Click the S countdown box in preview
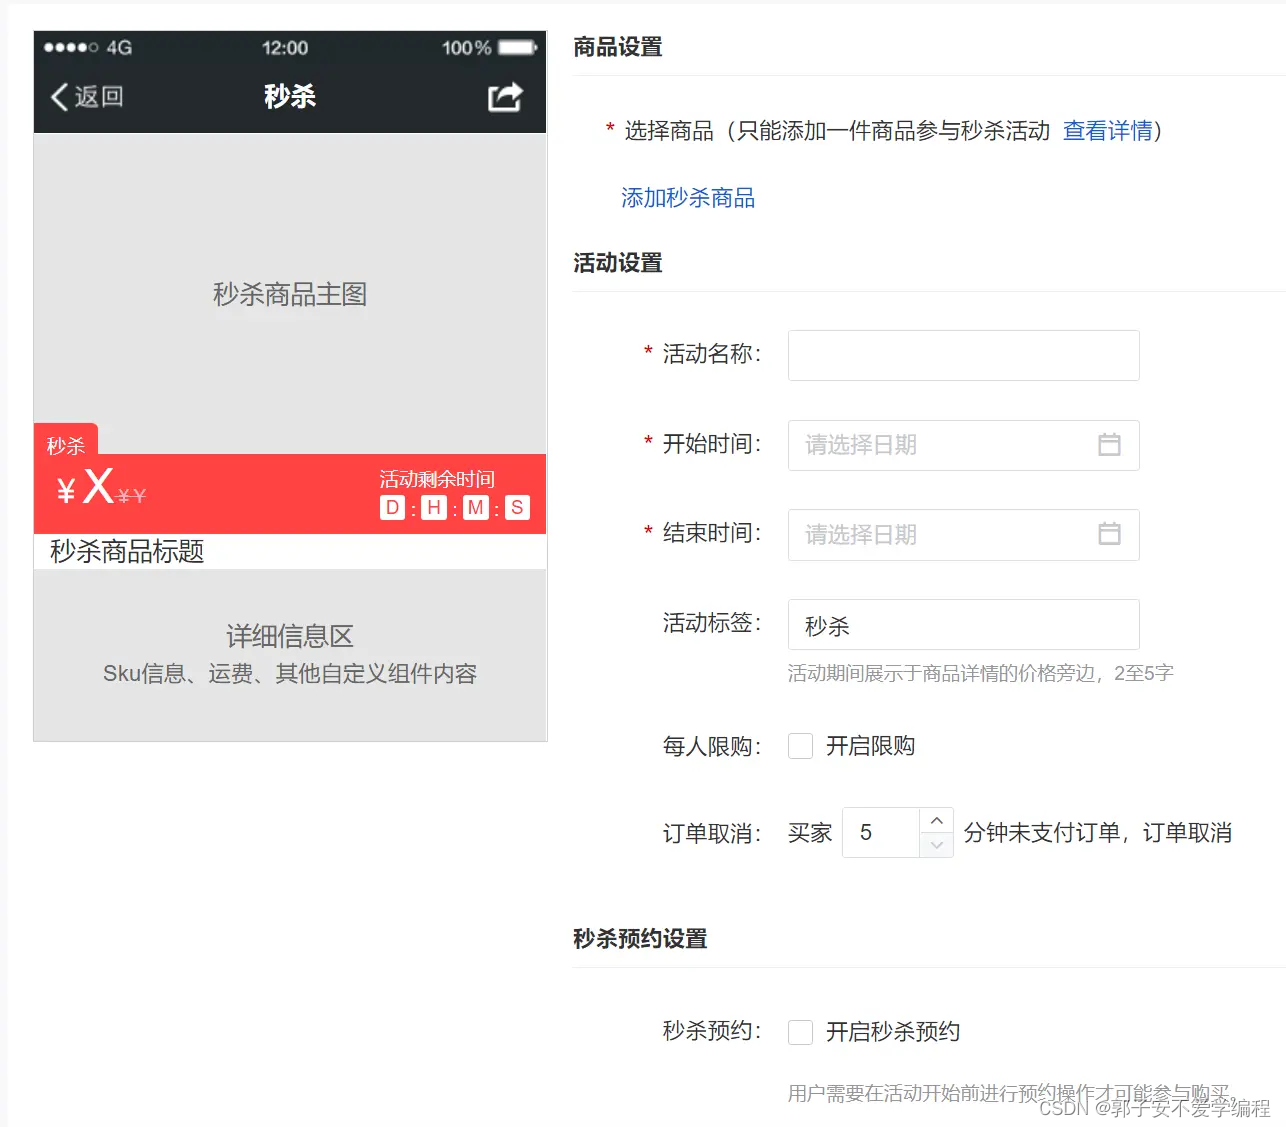 coord(517,508)
